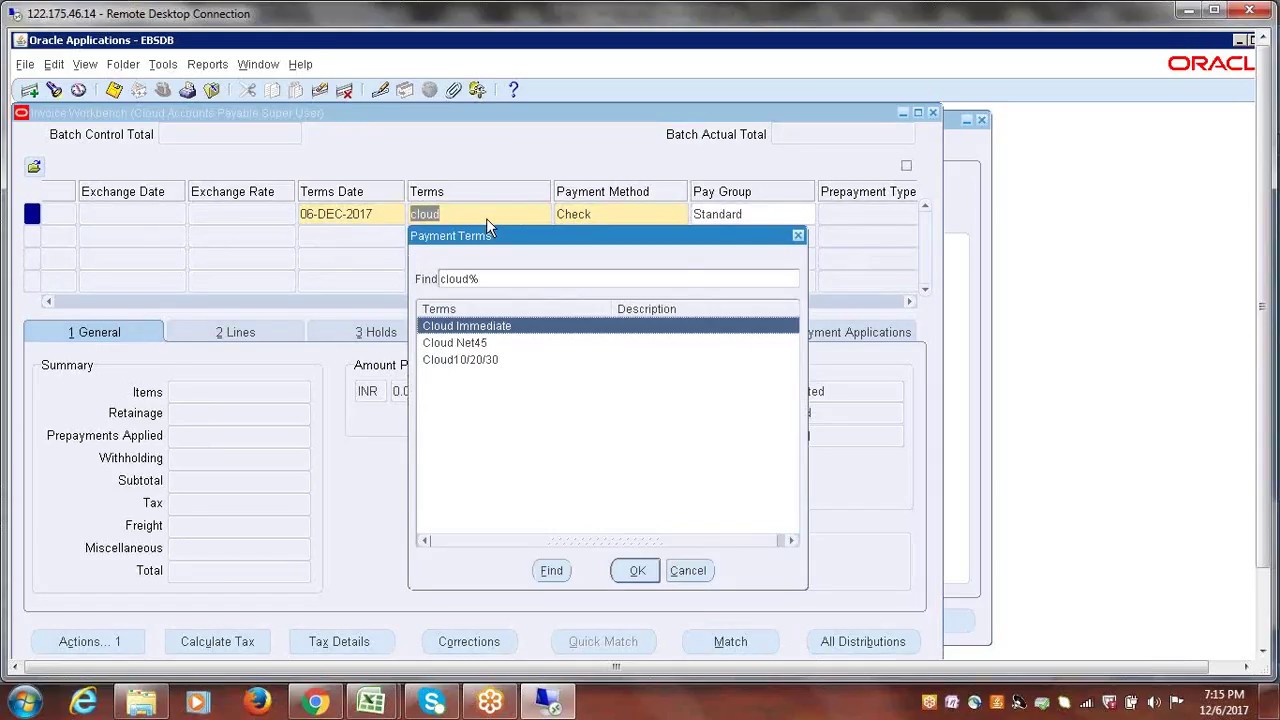Viewport: 1280px width, 720px height.
Task: Click the invoice grid scroll-right arrow
Action: coord(909,301)
